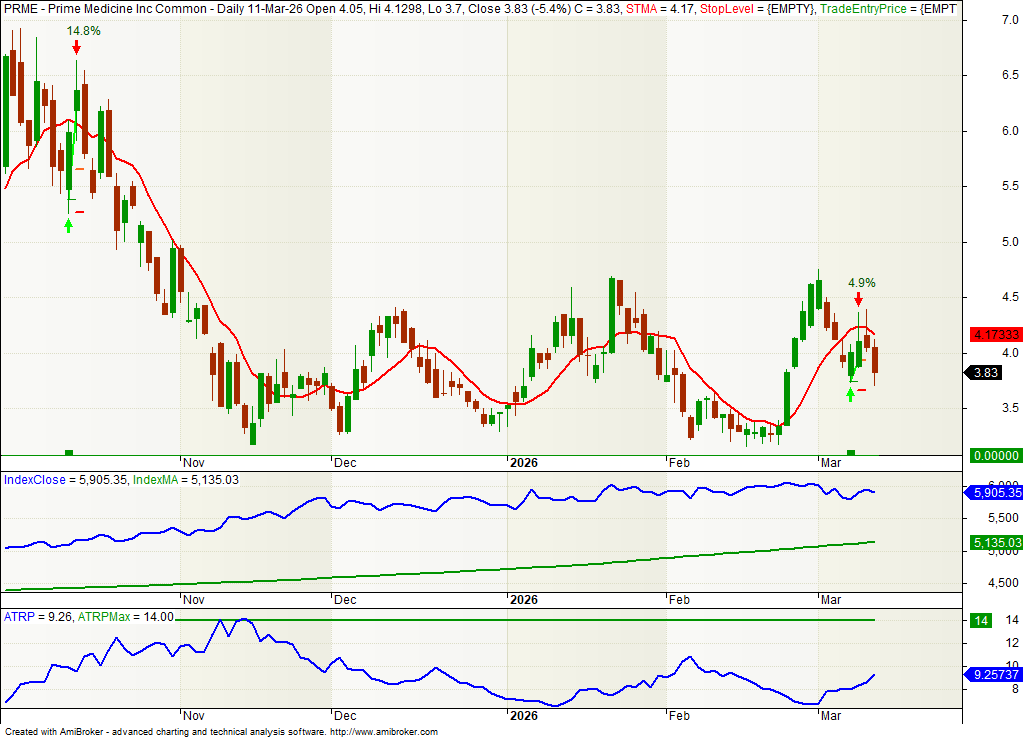Select the blue 9.25737 ATRP value tag

[x=993, y=675]
